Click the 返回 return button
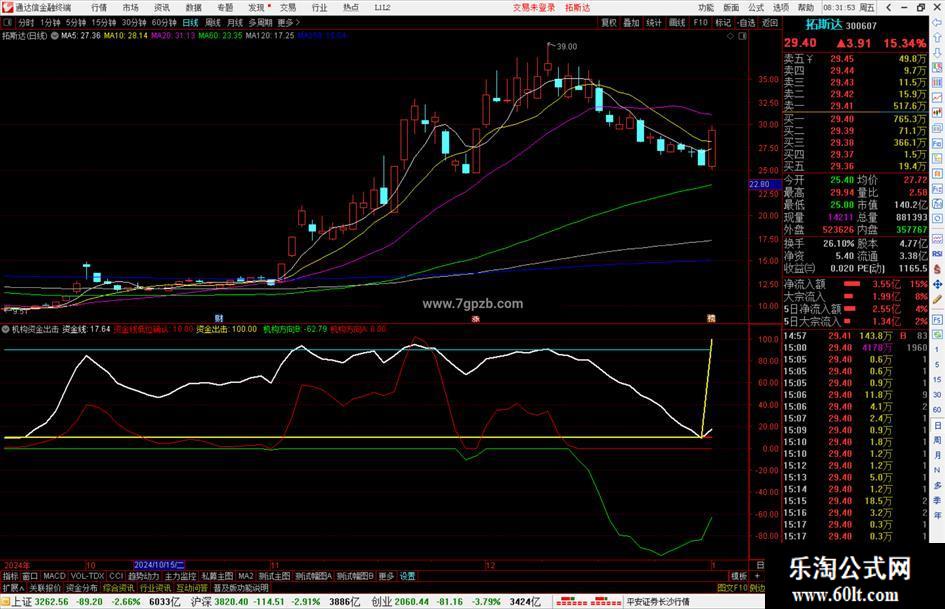This screenshot has height=609, width=945. (x=770, y=22)
